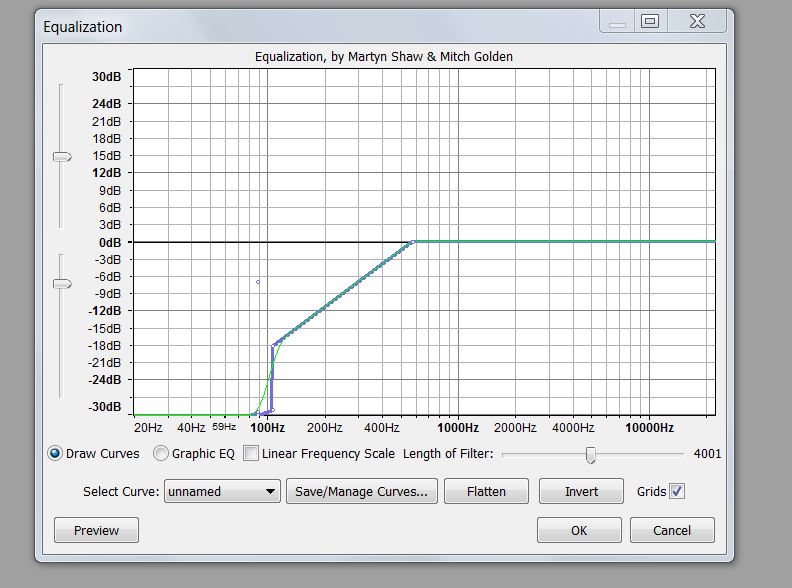Open the Select Curve dropdown
792x588 pixels.
[x=222, y=491]
